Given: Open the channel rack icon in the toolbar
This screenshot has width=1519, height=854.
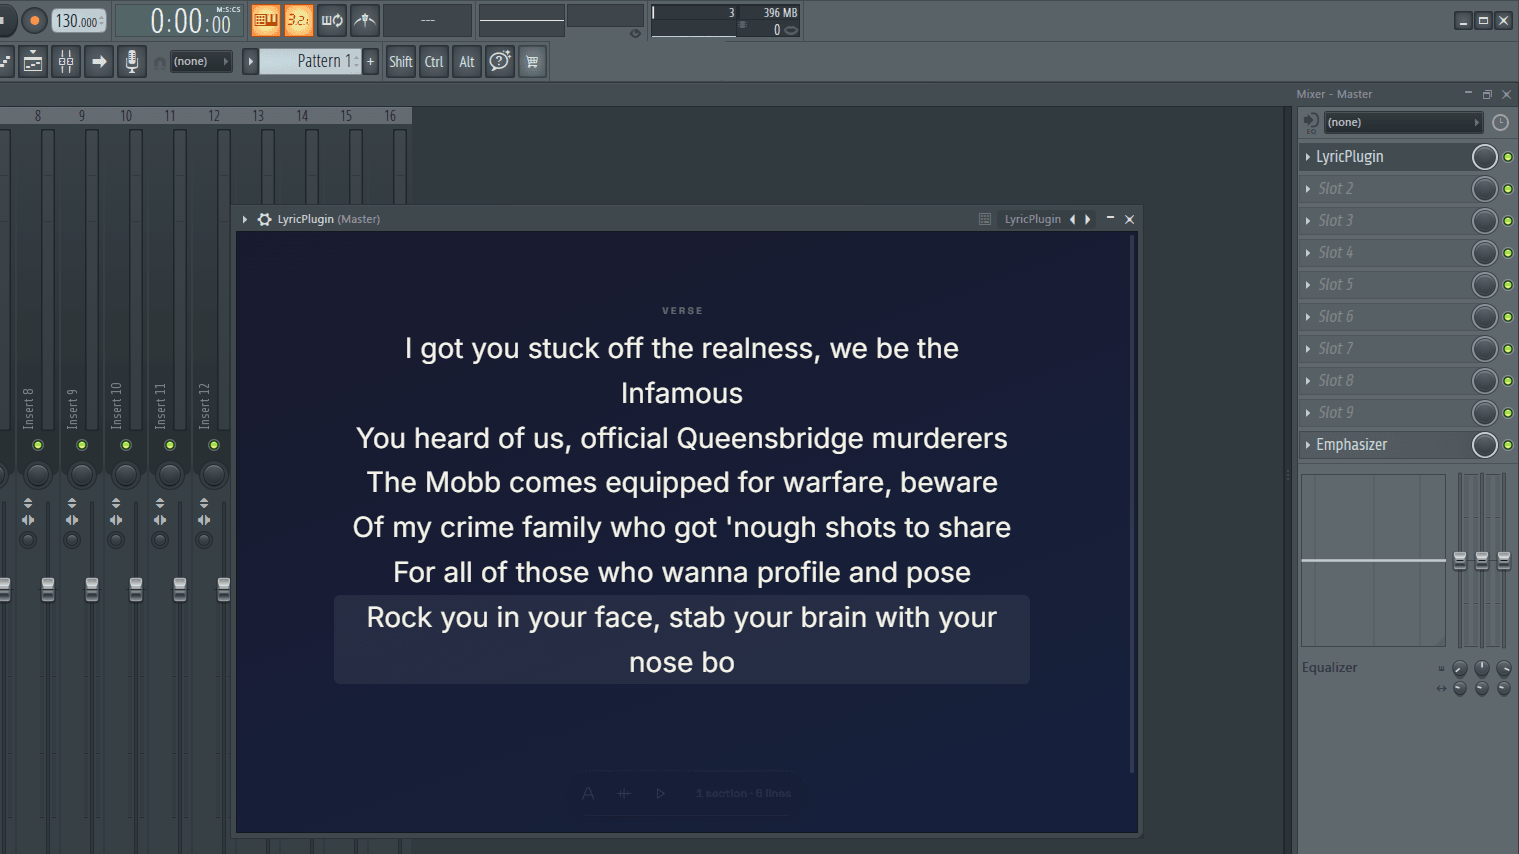Looking at the screenshot, I should (x=33, y=62).
